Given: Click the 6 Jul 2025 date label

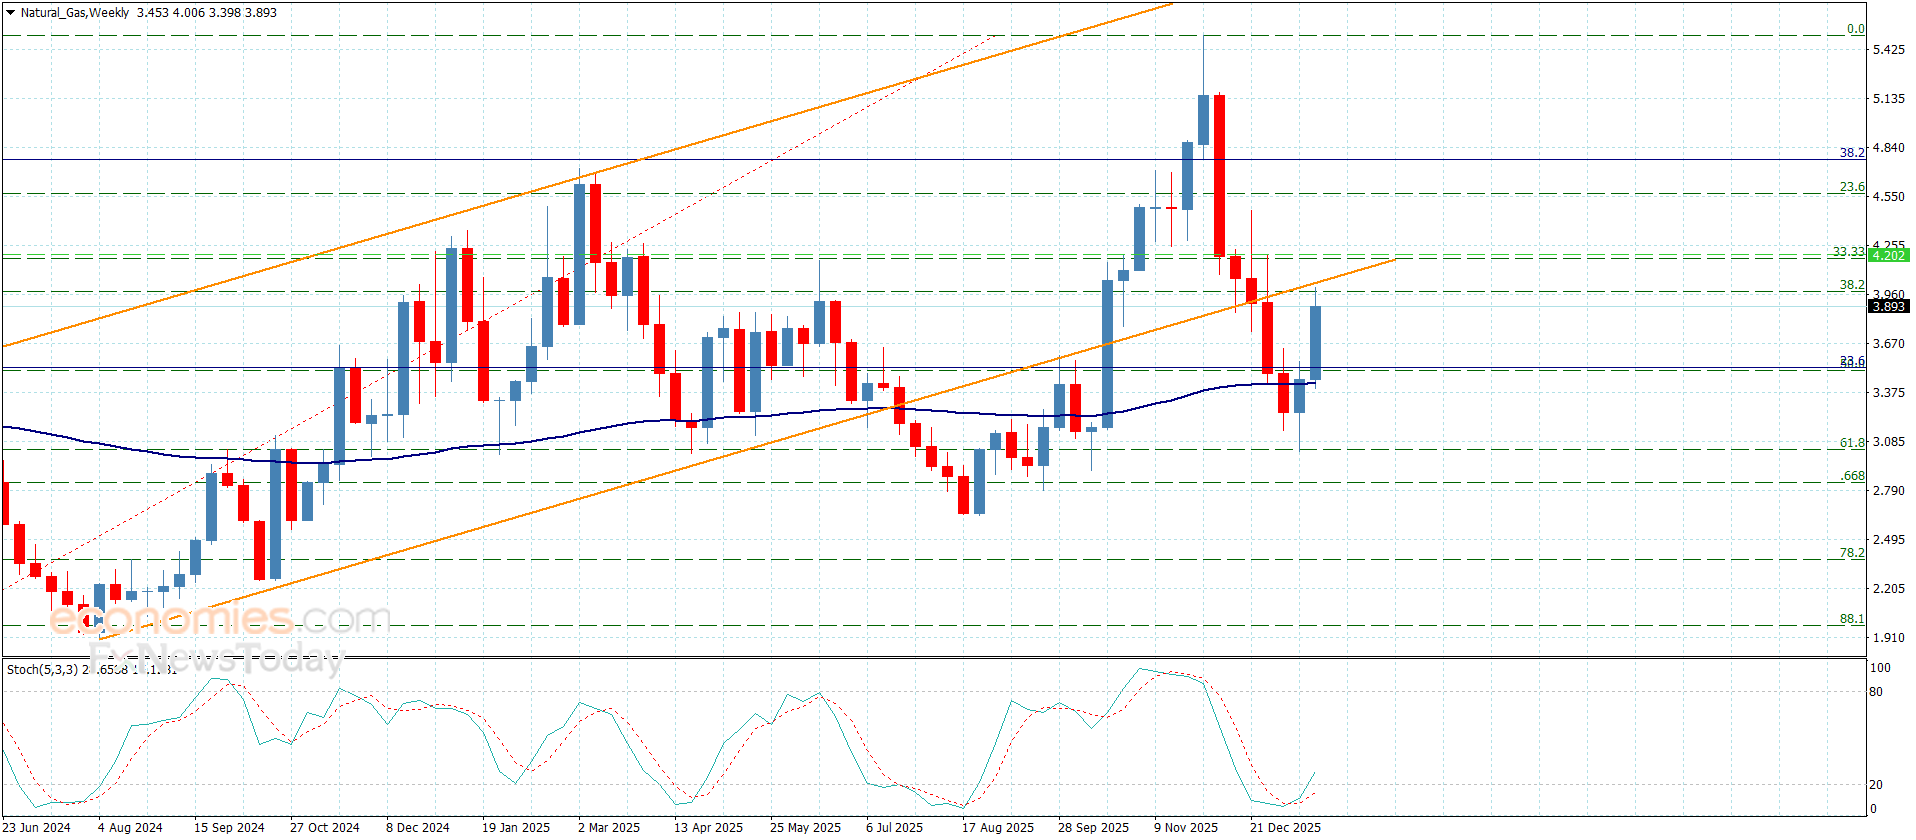Looking at the screenshot, I should (x=895, y=828).
